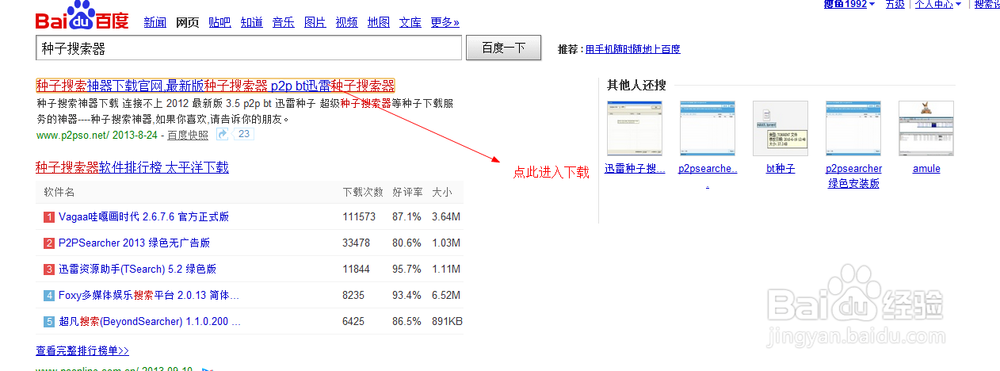Open the share icon beside 百度快照

pyautogui.click(x=223, y=134)
